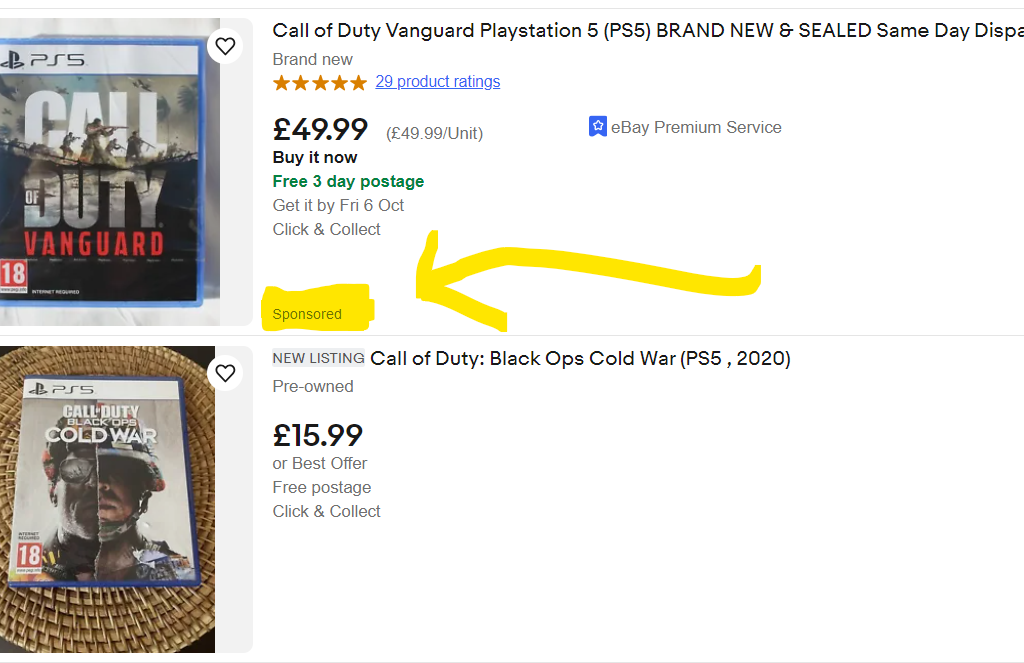Add Vanguard to watchlist via heart toggle
This screenshot has height=663, width=1024.
click(225, 45)
